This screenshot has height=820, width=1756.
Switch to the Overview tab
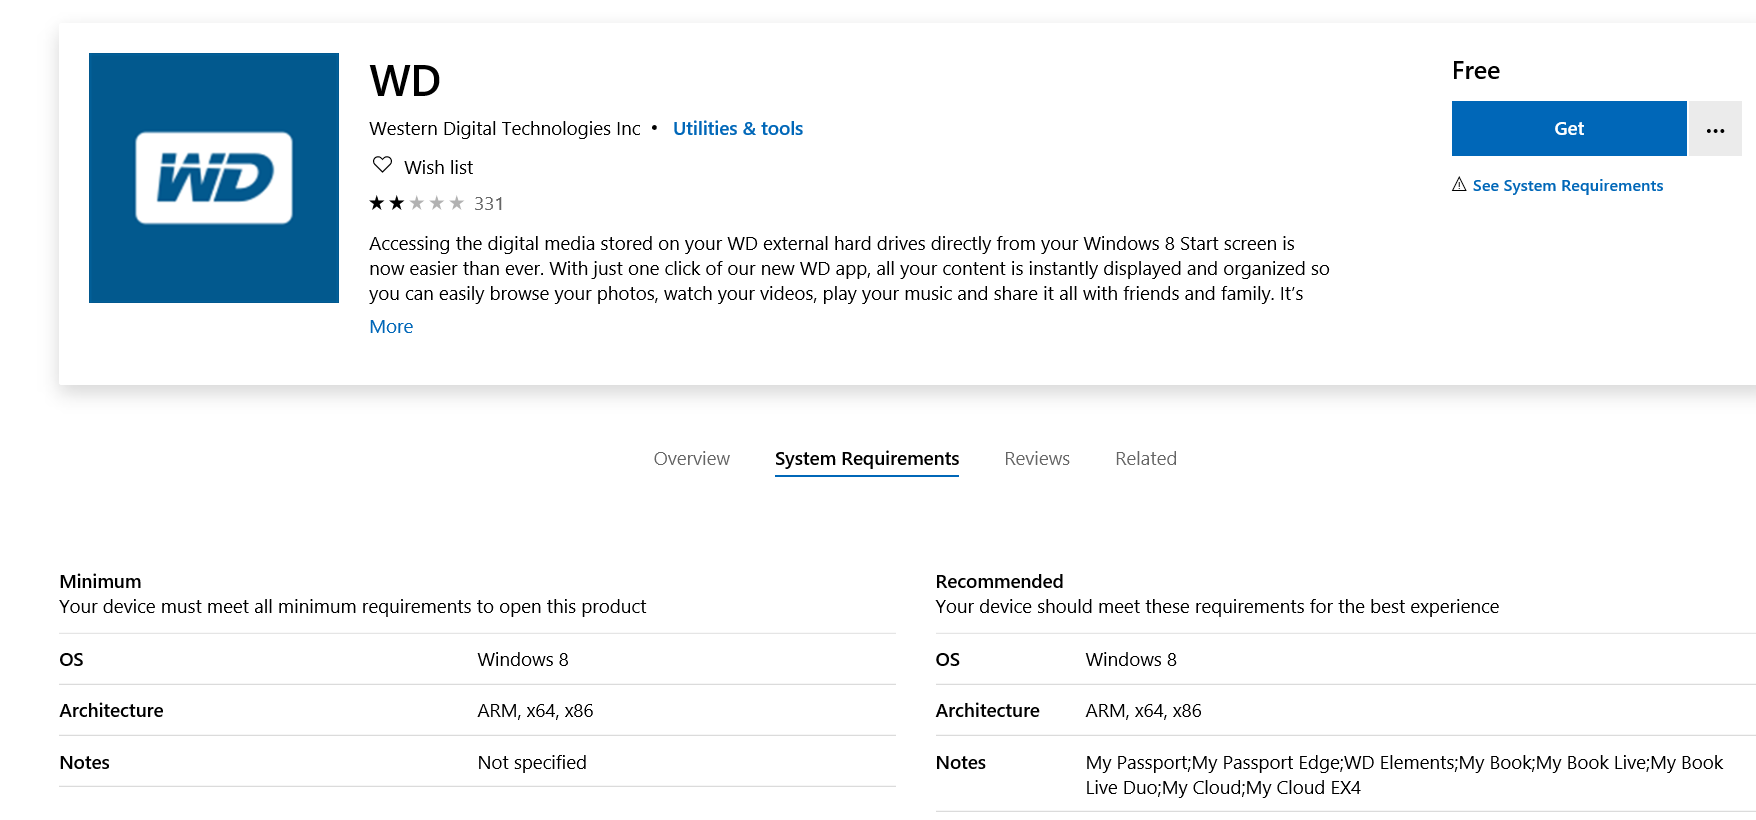(691, 458)
